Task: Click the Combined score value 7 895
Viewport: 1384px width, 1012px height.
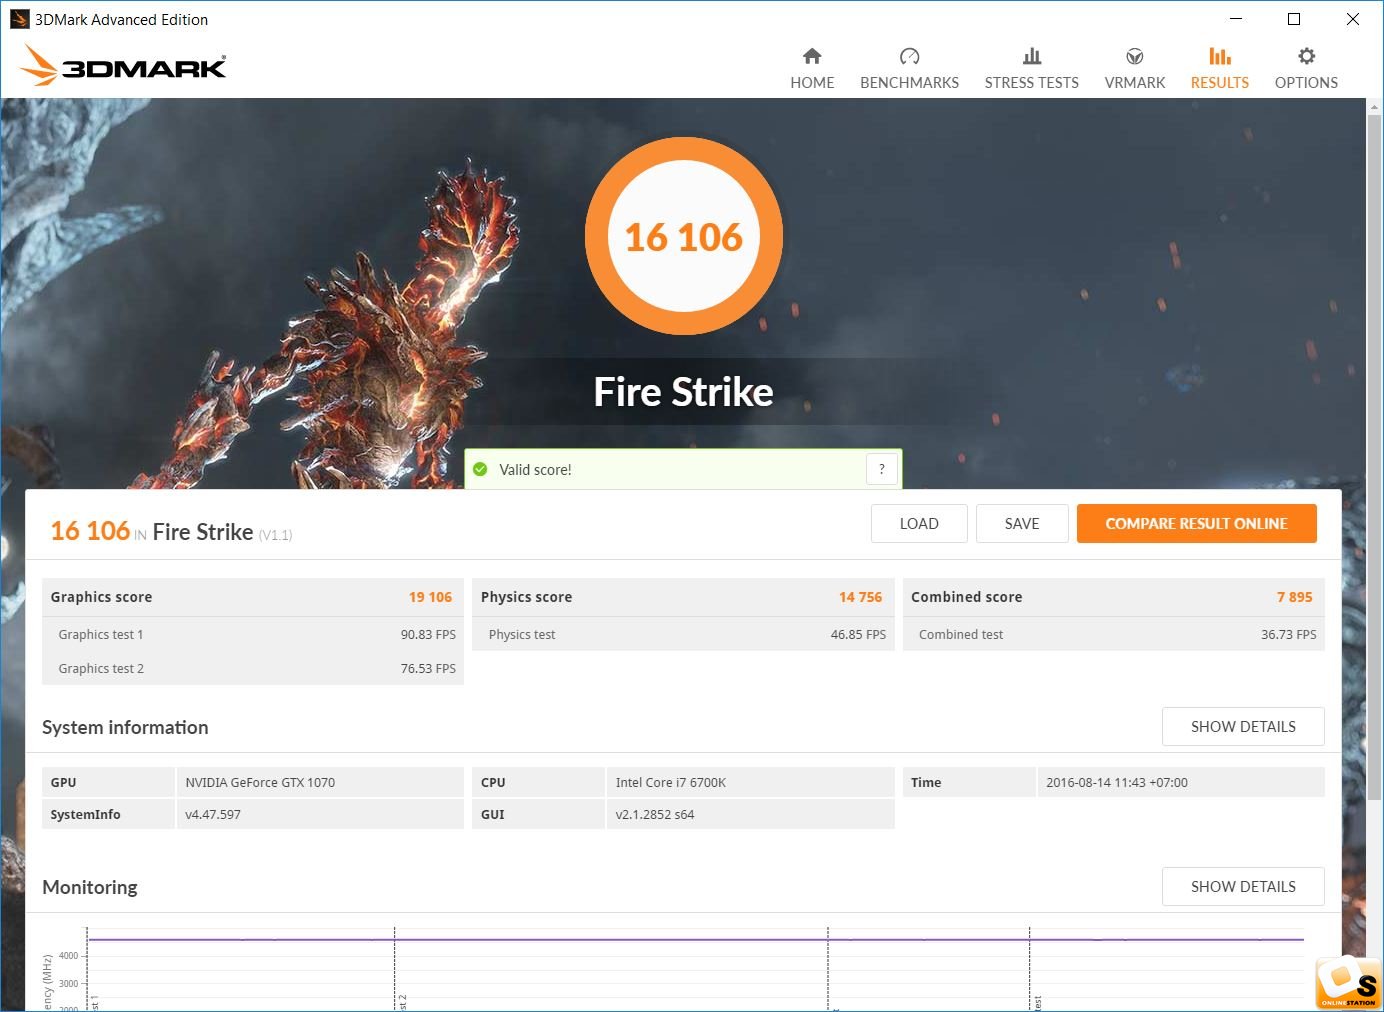Action: [1294, 597]
